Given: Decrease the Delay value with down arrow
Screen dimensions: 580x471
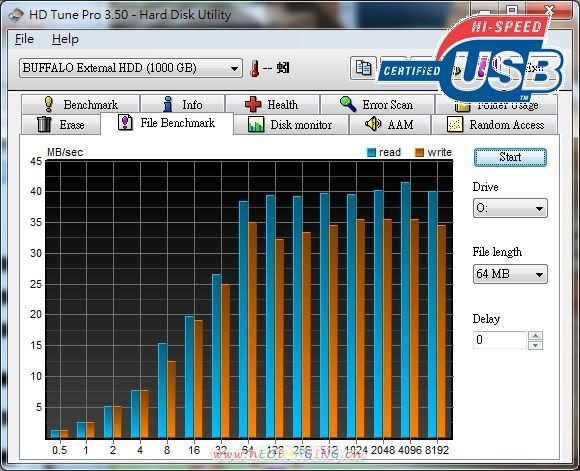Looking at the screenshot, I should coord(536,345).
